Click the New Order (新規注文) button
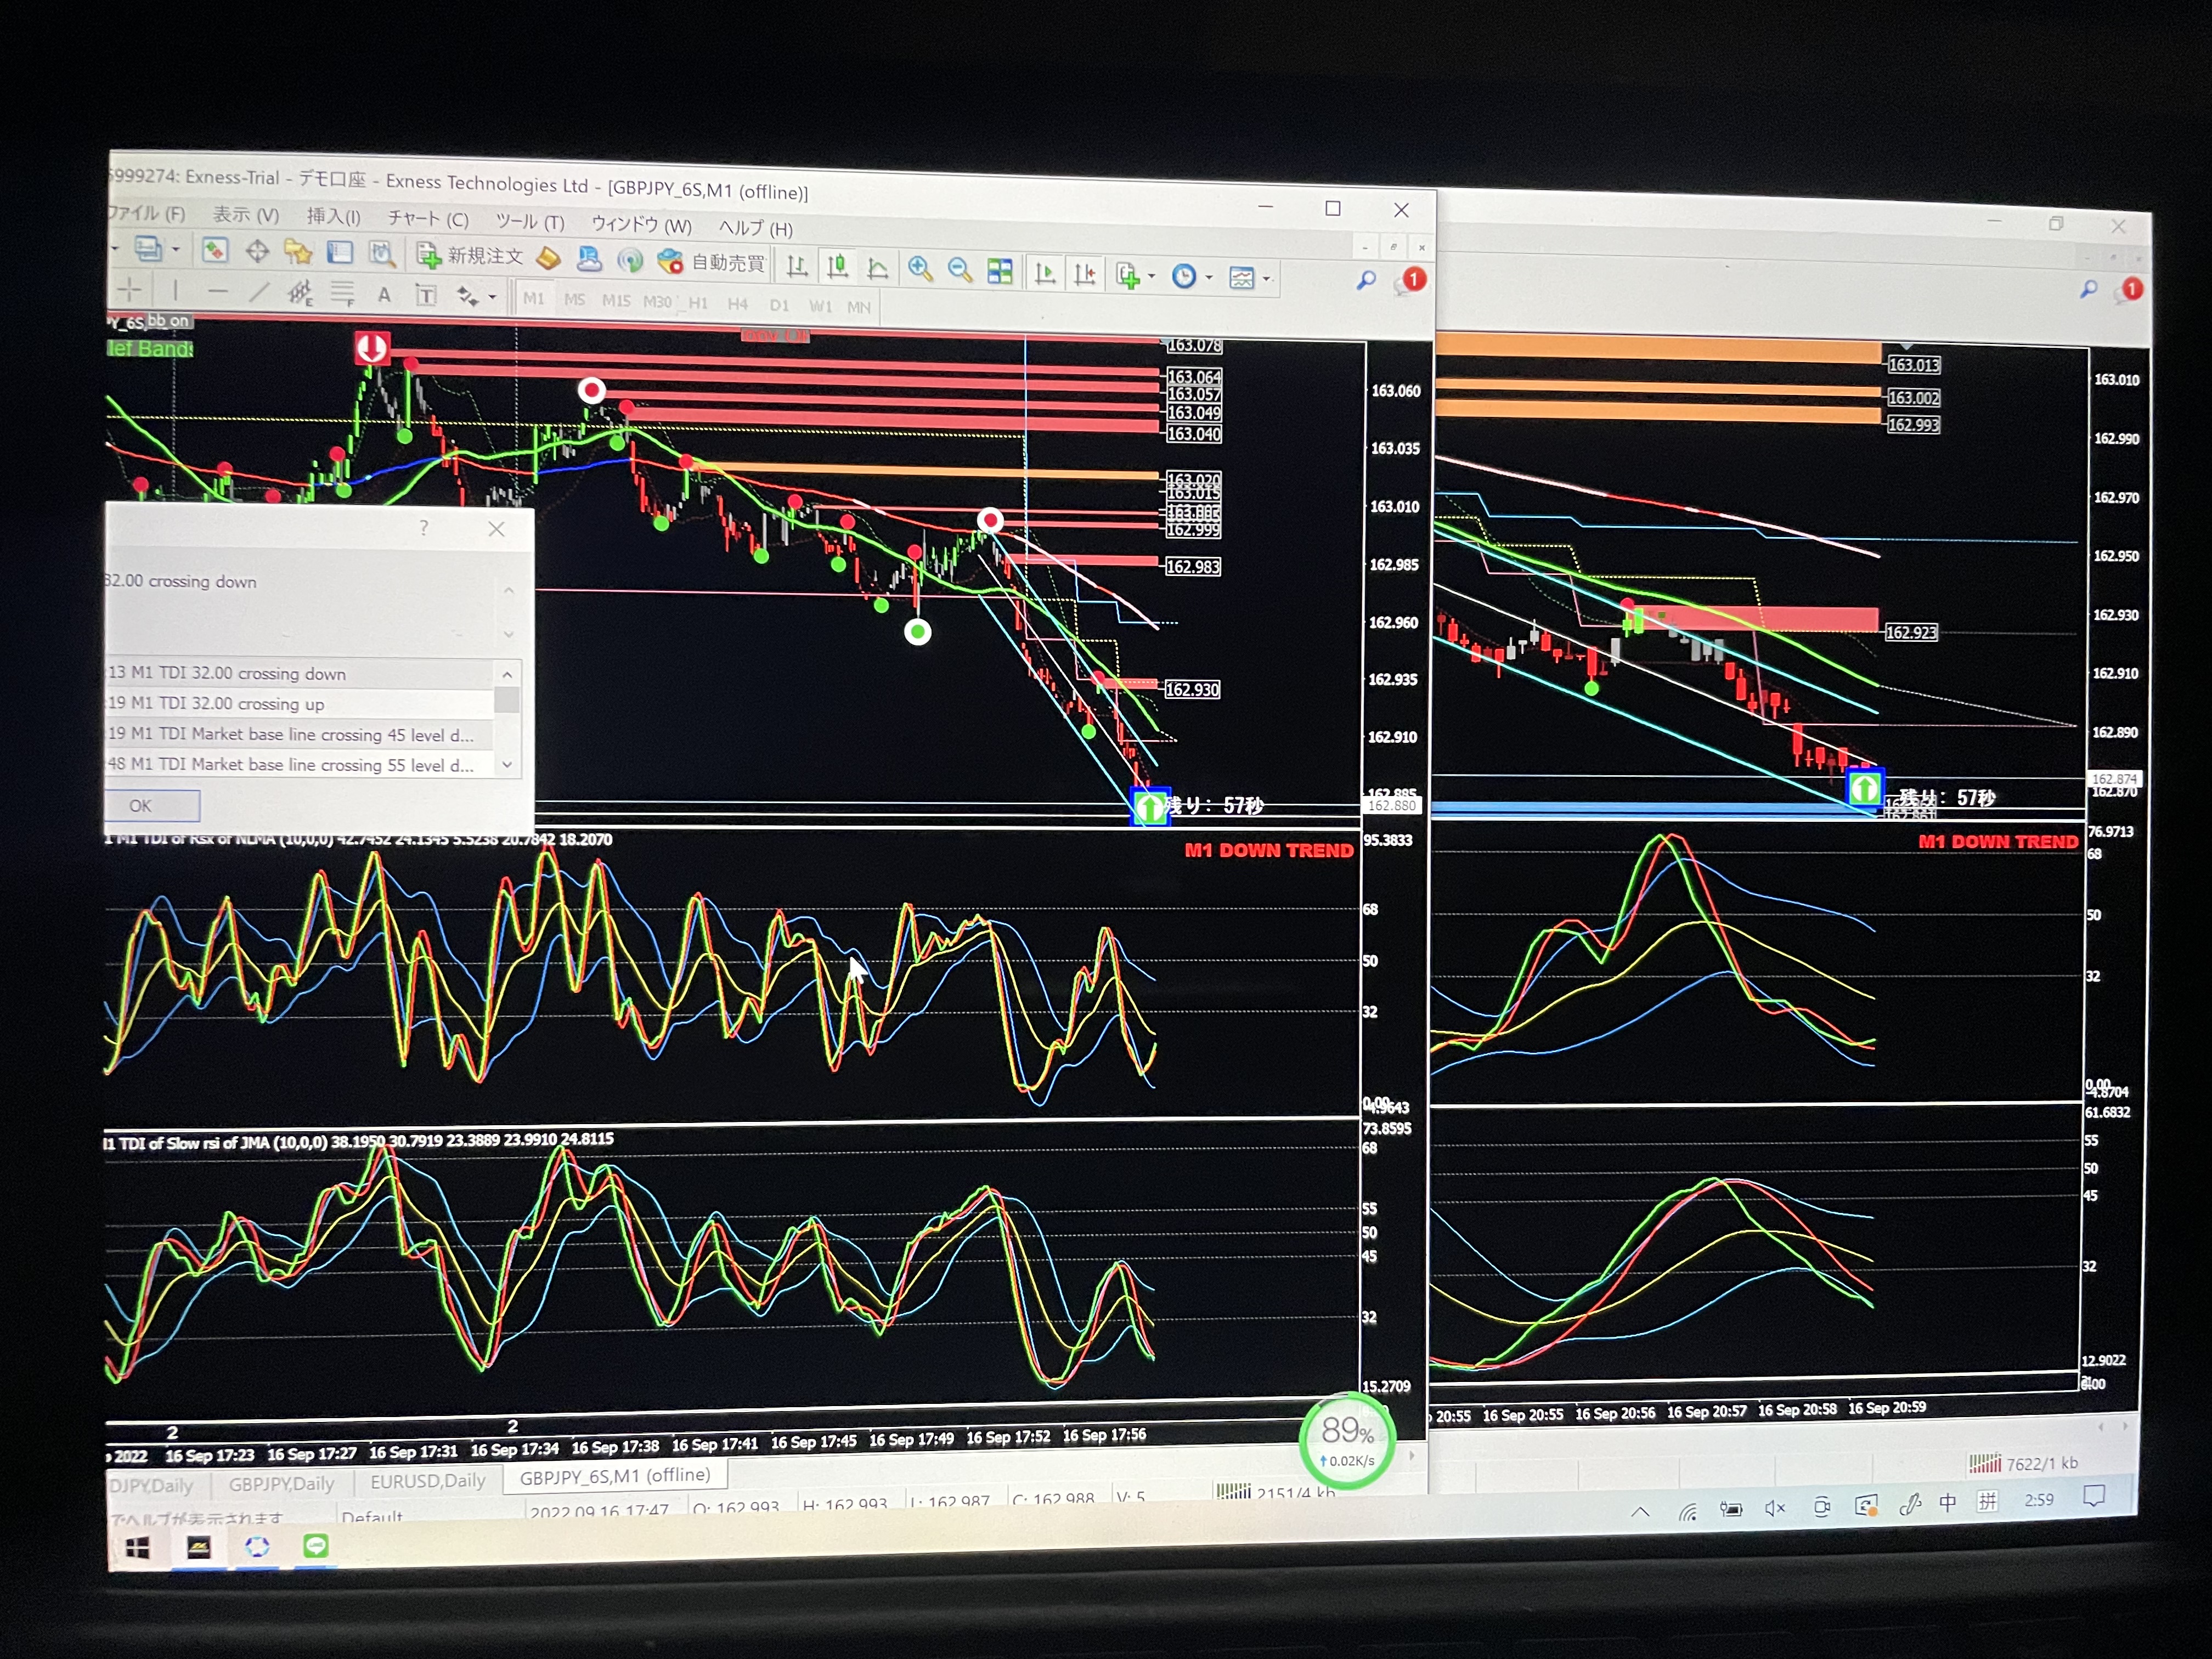Viewport: 2212px width, 1659px height. click(x=470, y=256)
